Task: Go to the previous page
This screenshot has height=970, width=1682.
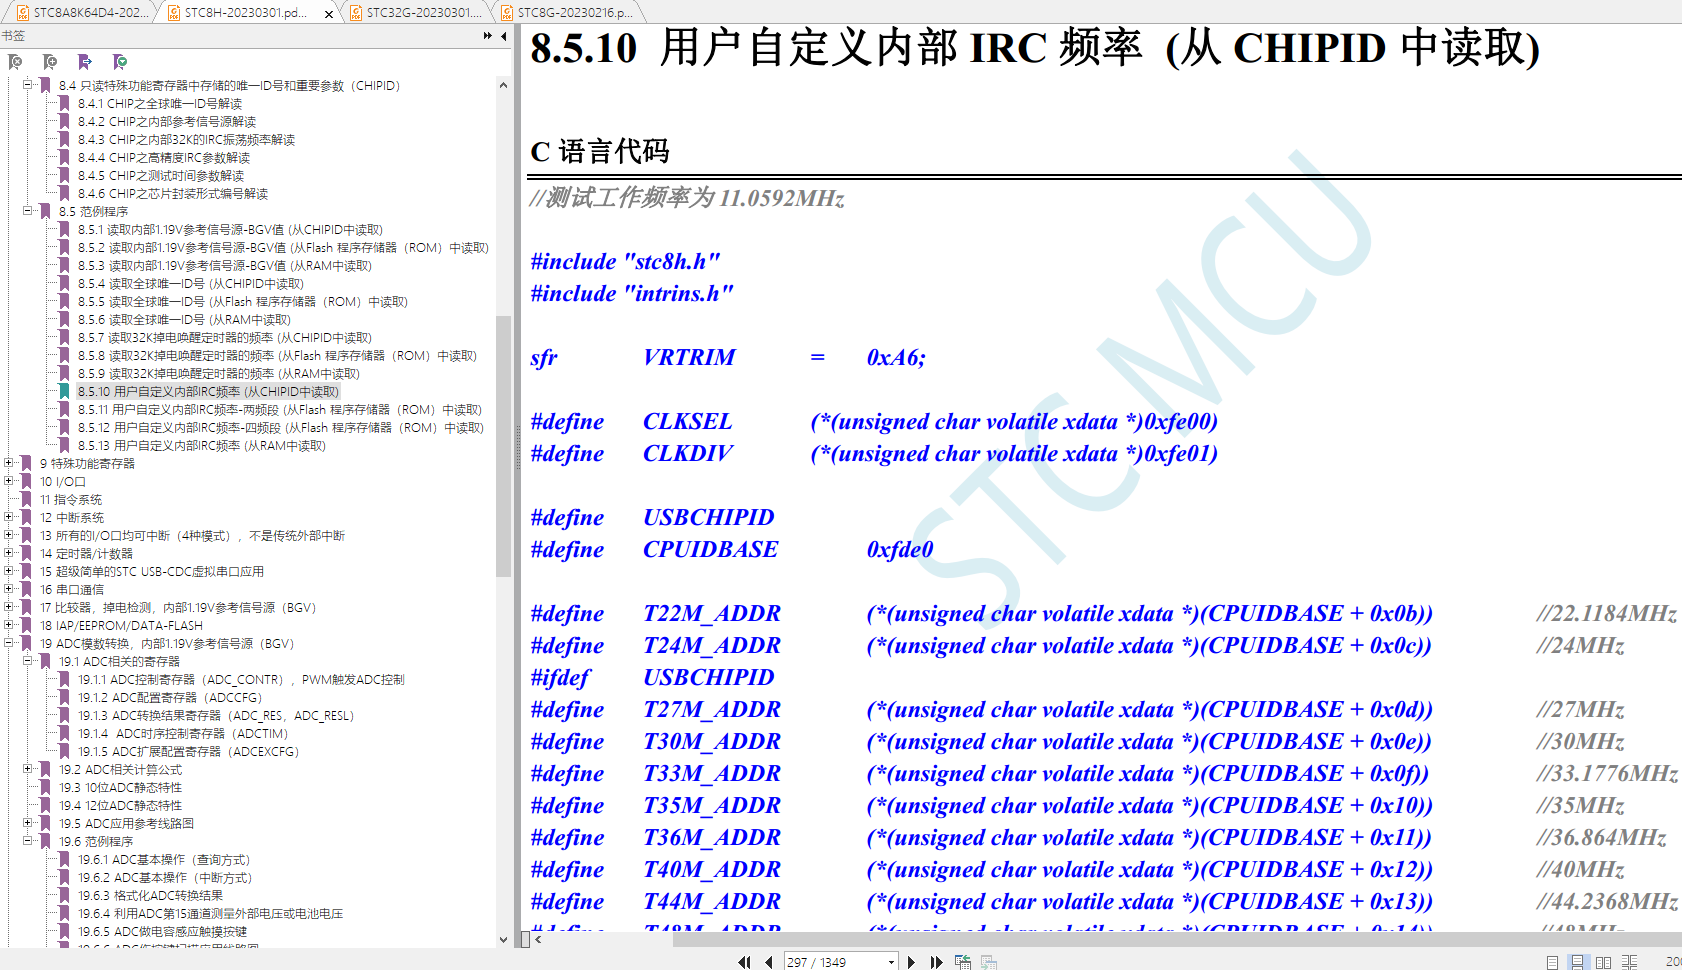Action: click(x=768, y=962)
